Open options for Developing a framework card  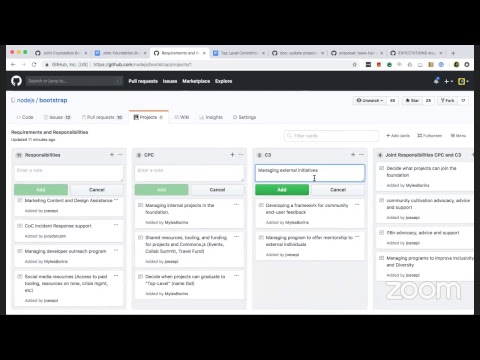(357, 204)
